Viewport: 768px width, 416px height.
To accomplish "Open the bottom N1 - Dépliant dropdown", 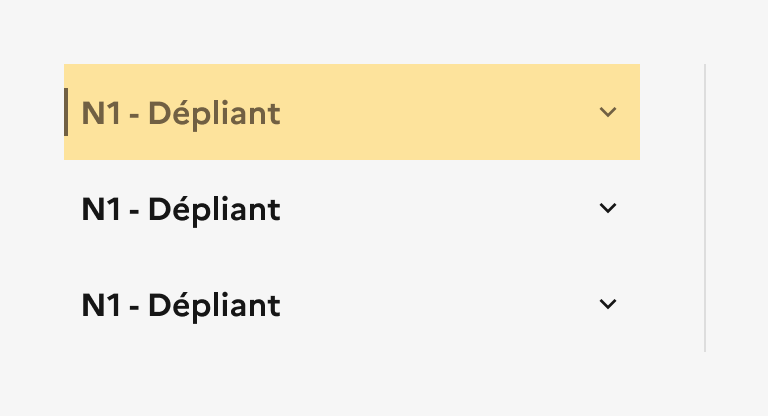I will tap(352, 304).
